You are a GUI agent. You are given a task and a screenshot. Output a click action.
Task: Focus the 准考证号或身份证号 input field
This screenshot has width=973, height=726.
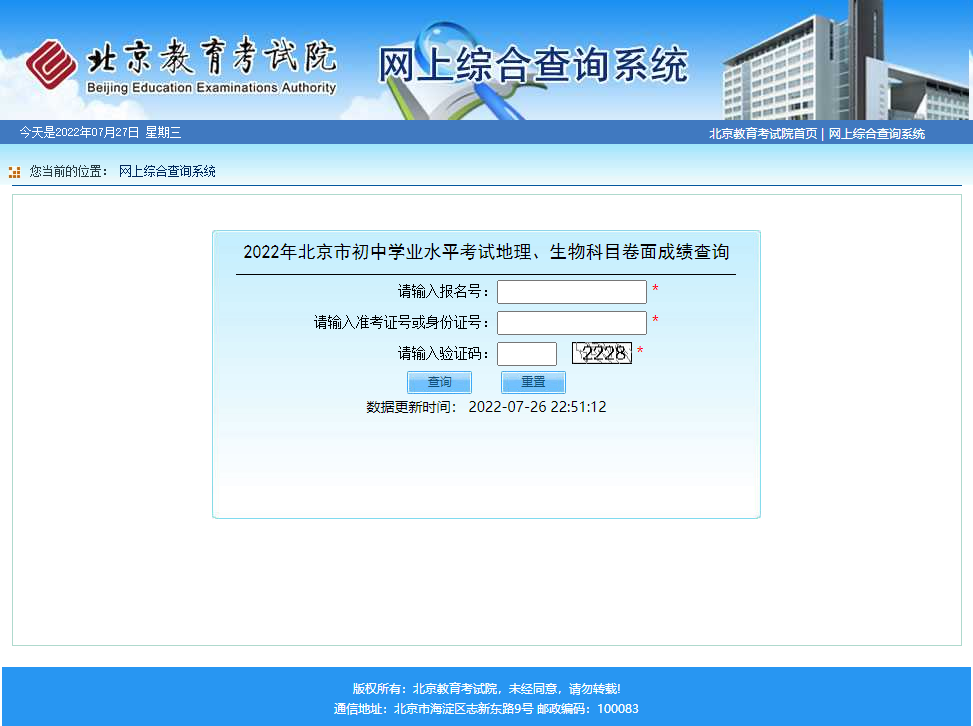[x=571, y=323]
